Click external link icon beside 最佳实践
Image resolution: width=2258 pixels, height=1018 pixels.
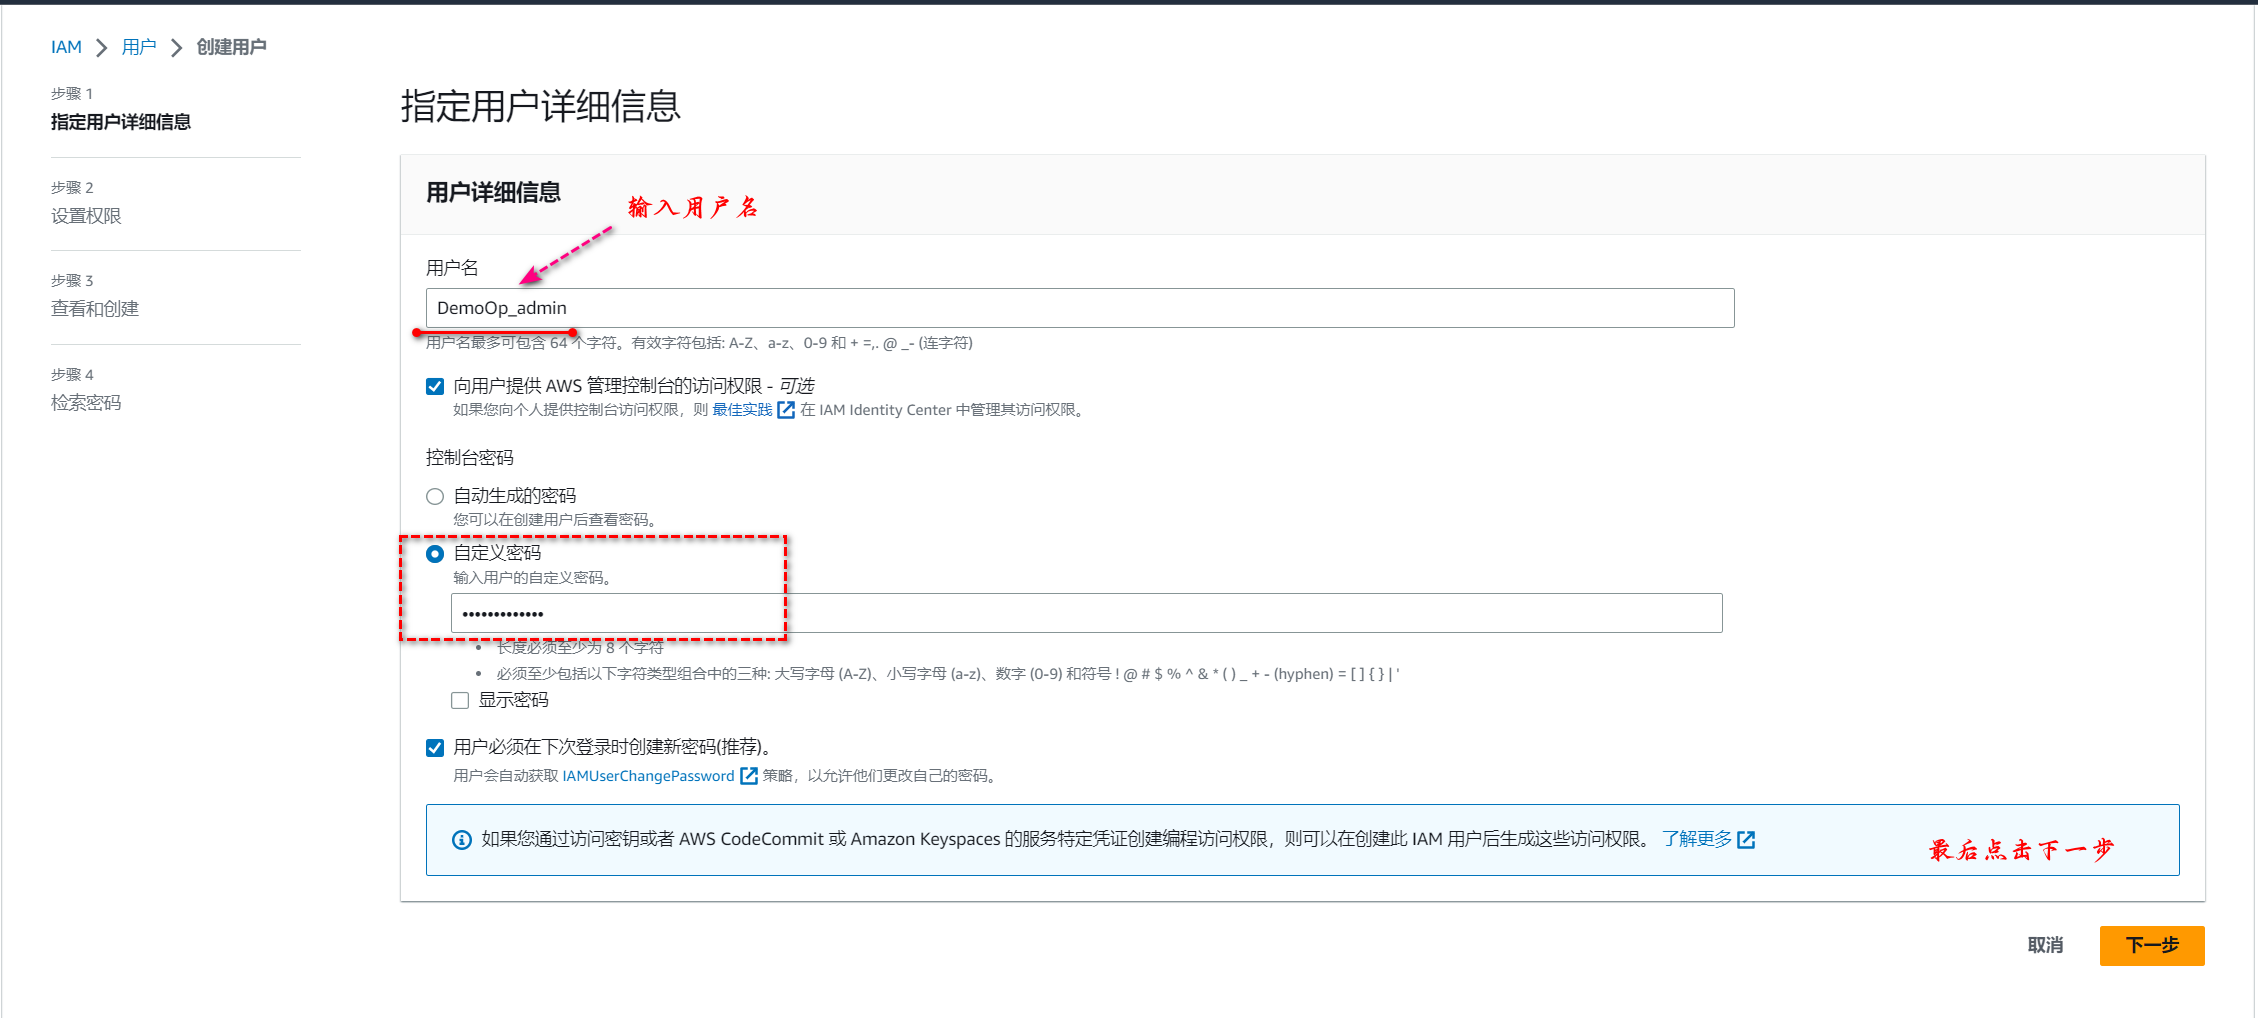pyautogui.click(x=786, y=410)
